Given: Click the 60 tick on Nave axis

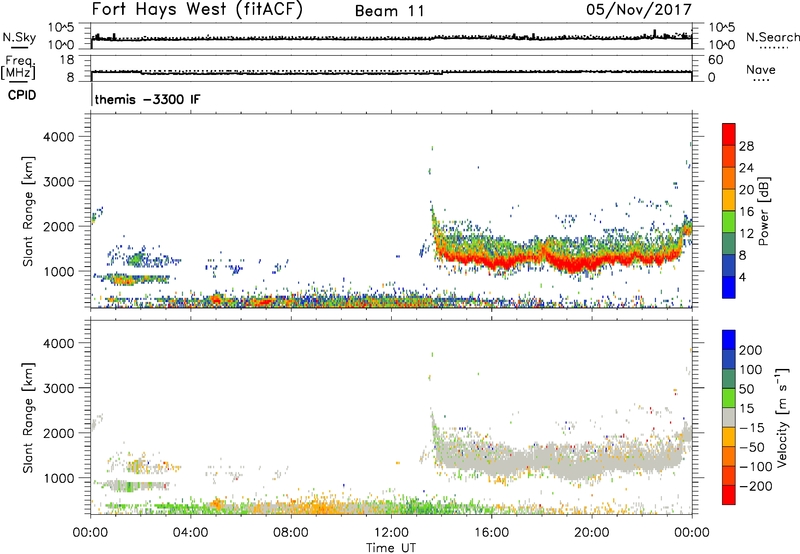Looking at the screenshot, I should pyautogui.click(x=715, y=60).
